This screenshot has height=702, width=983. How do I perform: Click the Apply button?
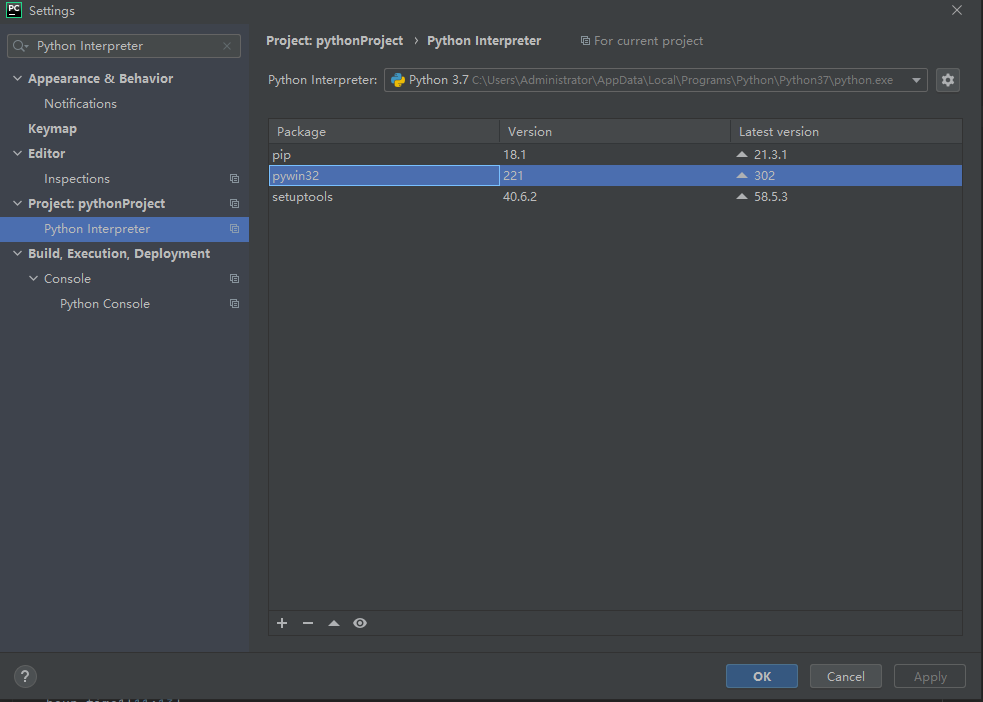tap(930, 676)
